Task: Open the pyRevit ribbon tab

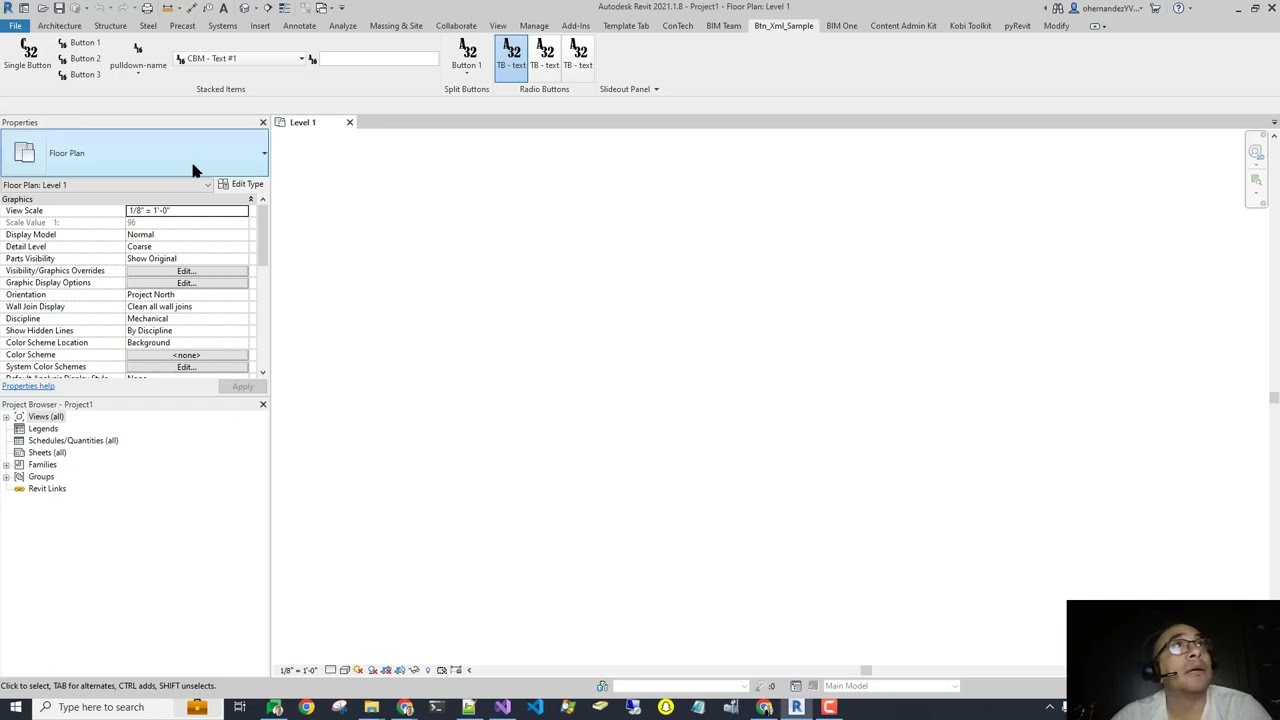Action: [x=1017, y=26]
